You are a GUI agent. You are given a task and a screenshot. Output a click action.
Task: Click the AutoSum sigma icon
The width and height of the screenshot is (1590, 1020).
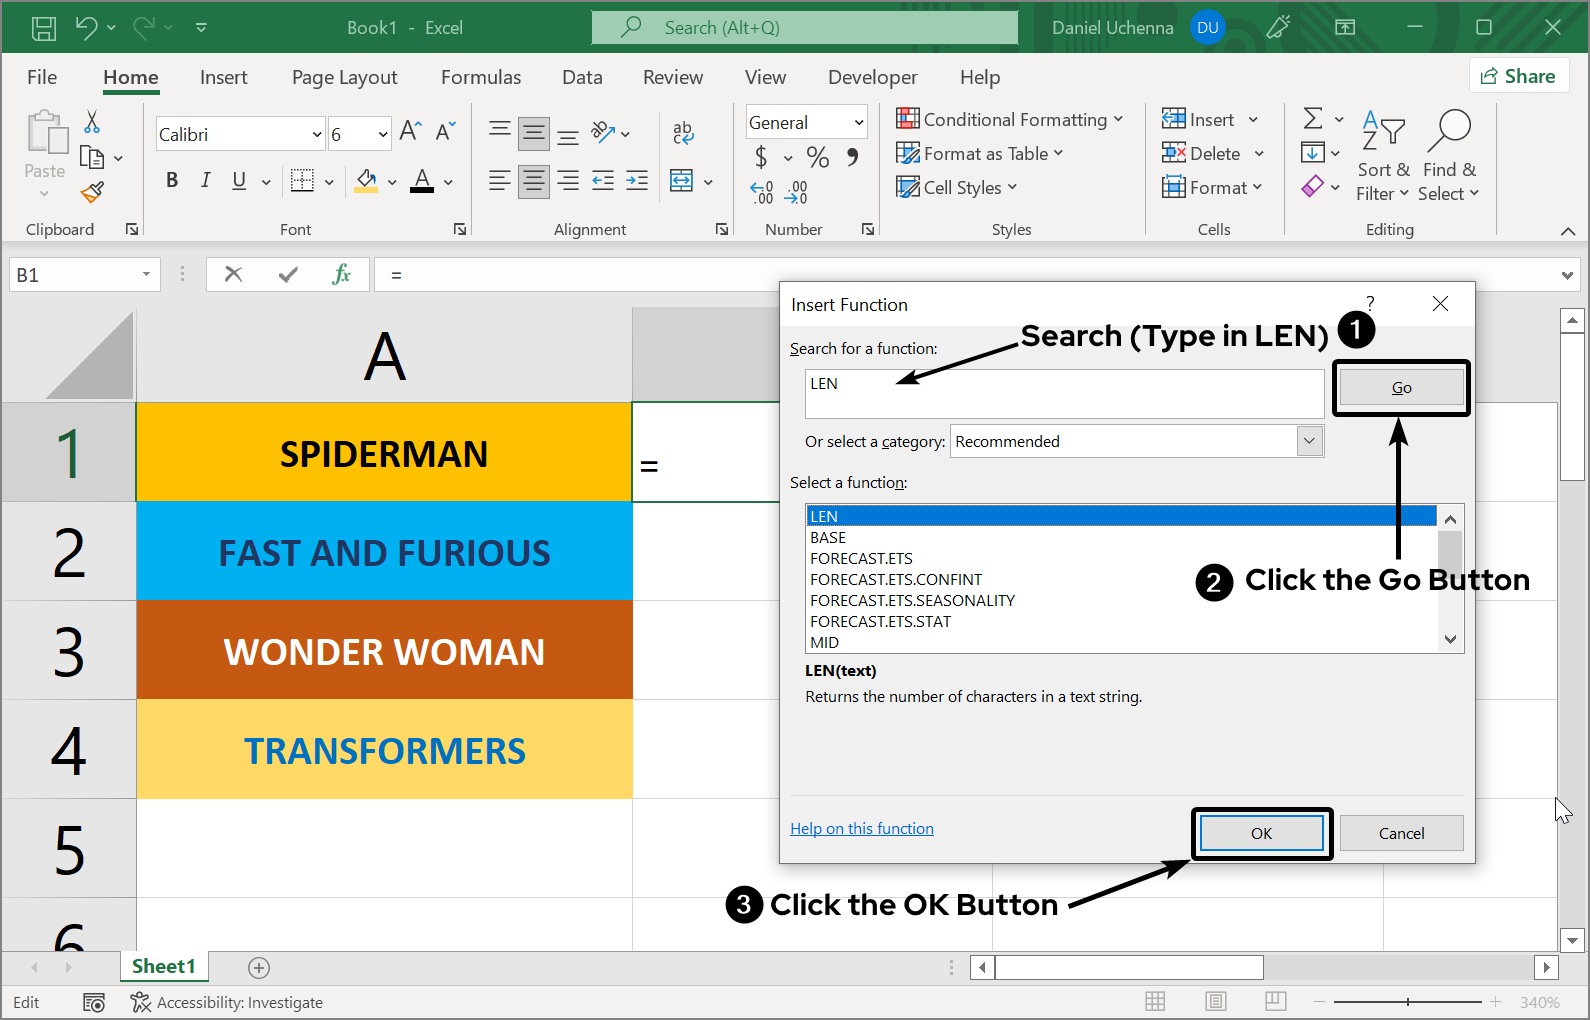click(x=1313, y=119)
